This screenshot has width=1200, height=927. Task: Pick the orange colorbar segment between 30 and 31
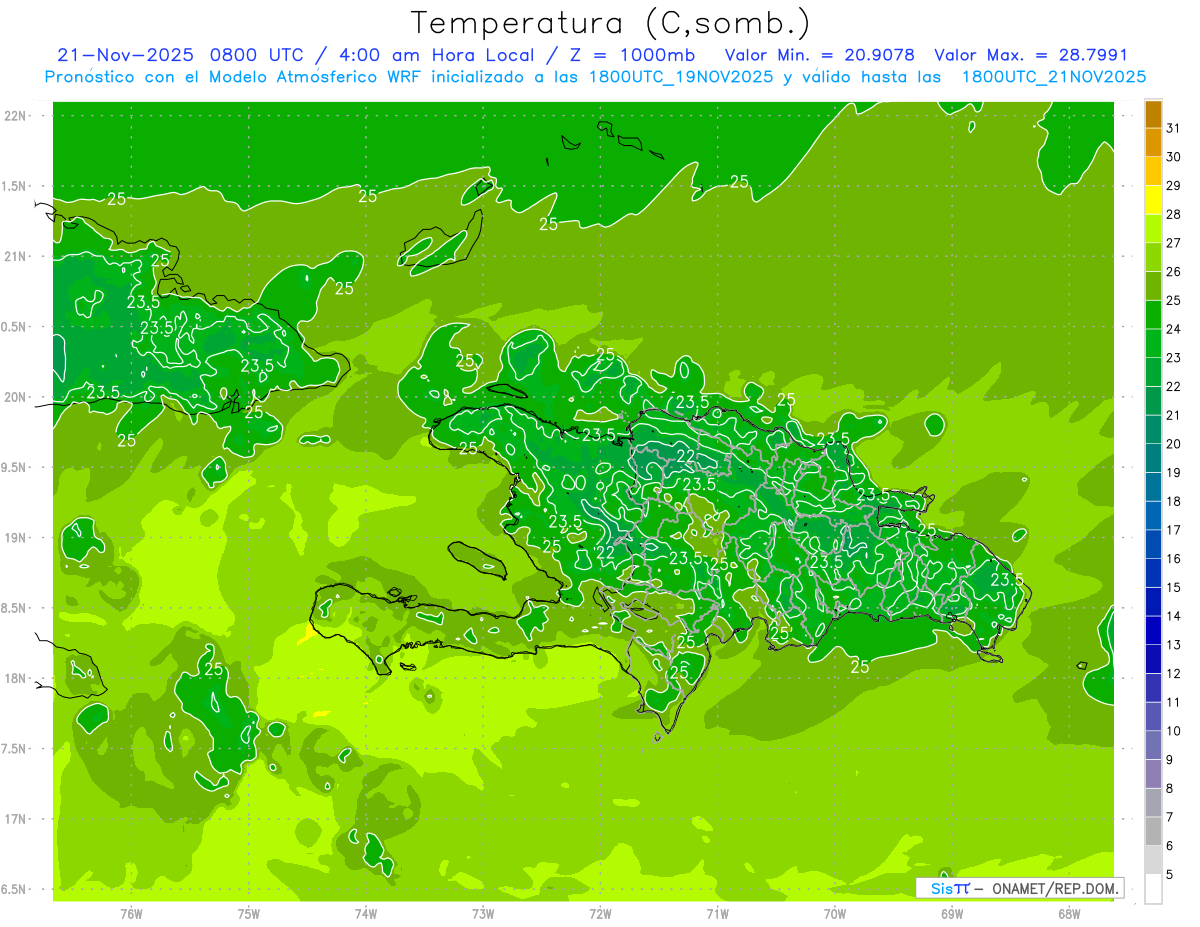coord(1153,143)
